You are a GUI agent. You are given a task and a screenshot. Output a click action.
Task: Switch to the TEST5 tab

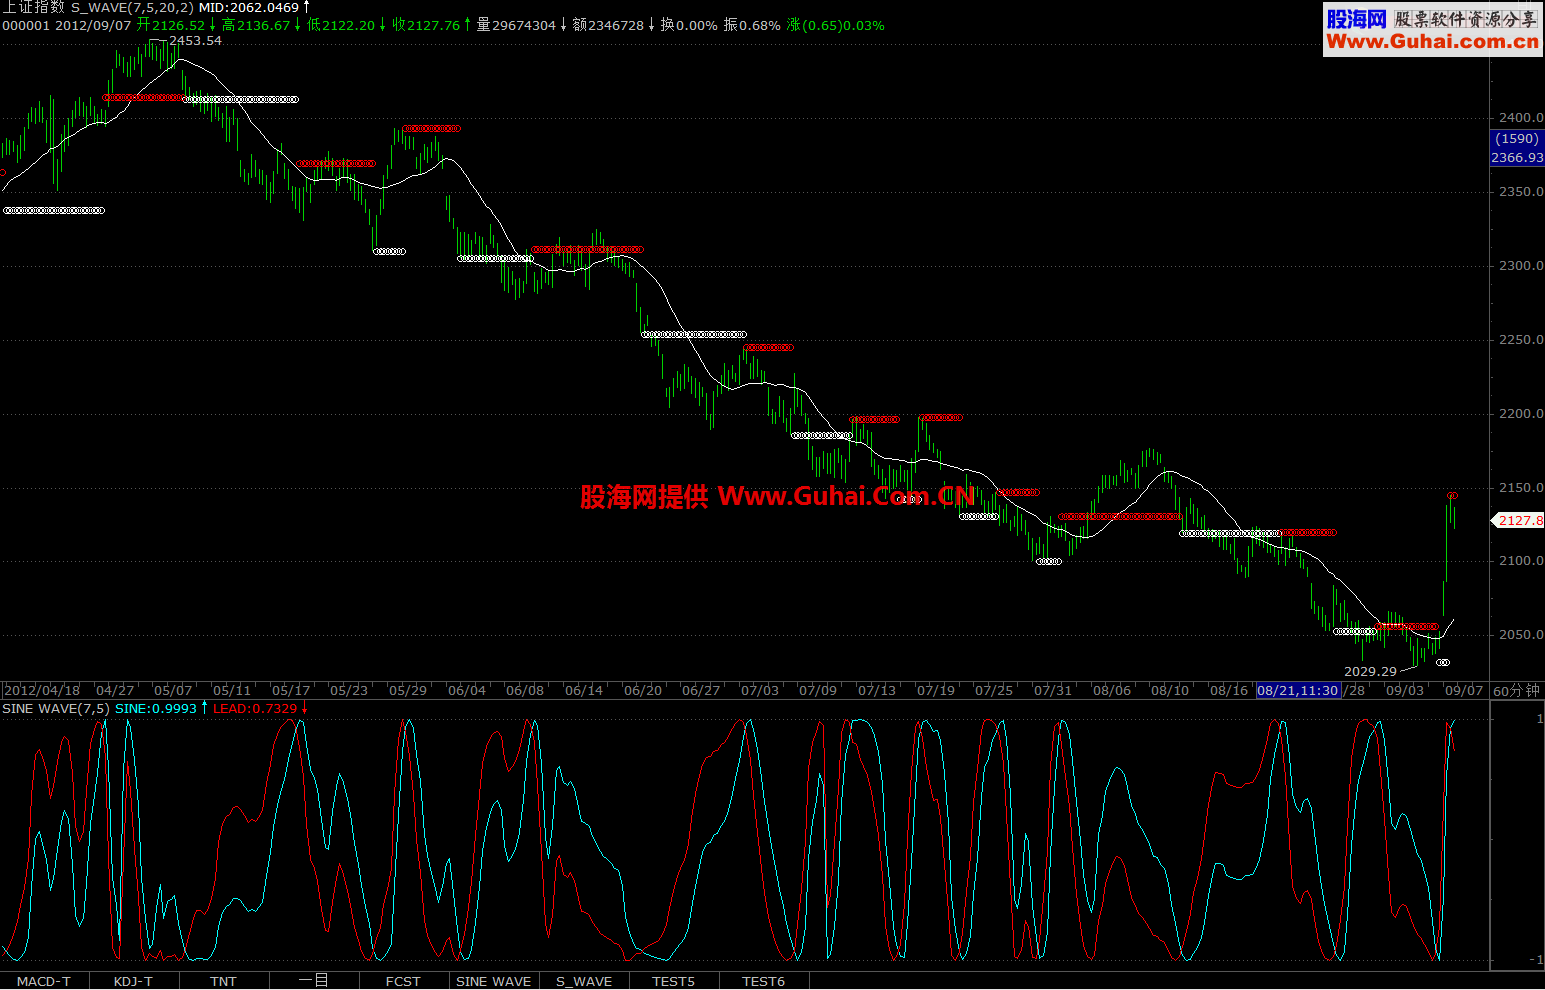click(673, 981)
